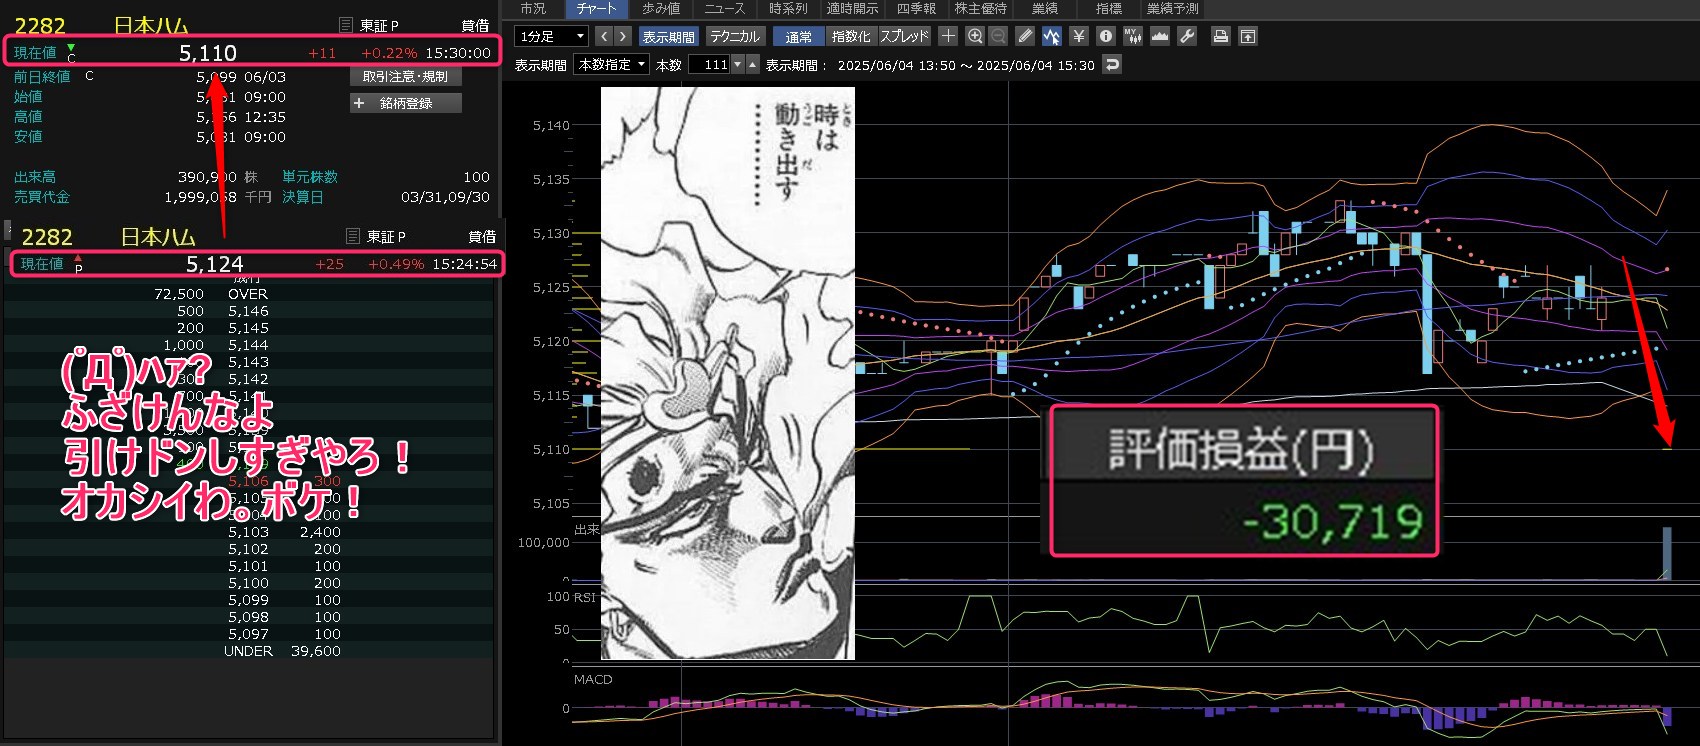
Task: Click the area chart icon
Action: click(x=1159, y=36)
